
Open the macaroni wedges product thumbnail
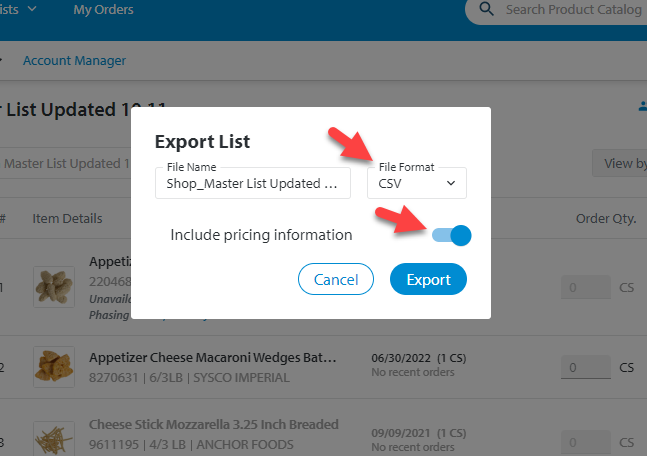click(x=54, y=367)
